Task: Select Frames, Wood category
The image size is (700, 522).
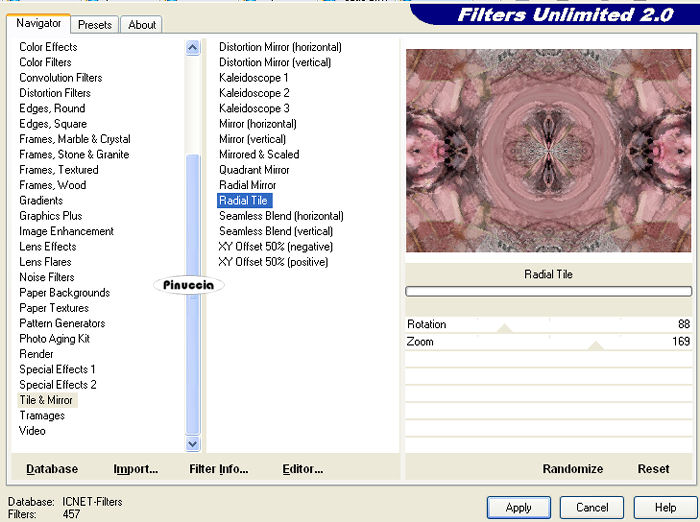Action: pyautogui.click(x=53, y=185)
